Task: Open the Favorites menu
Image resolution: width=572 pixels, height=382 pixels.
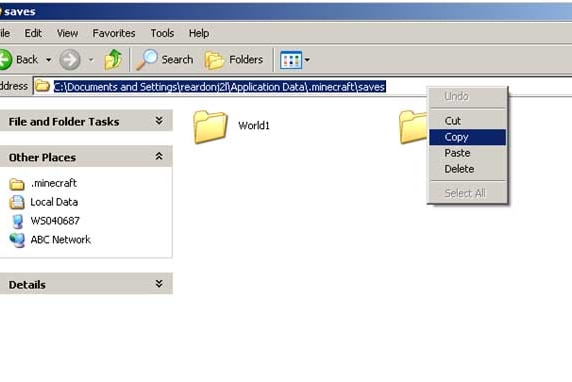Action: pyautogui.click(x=114, y=33)
